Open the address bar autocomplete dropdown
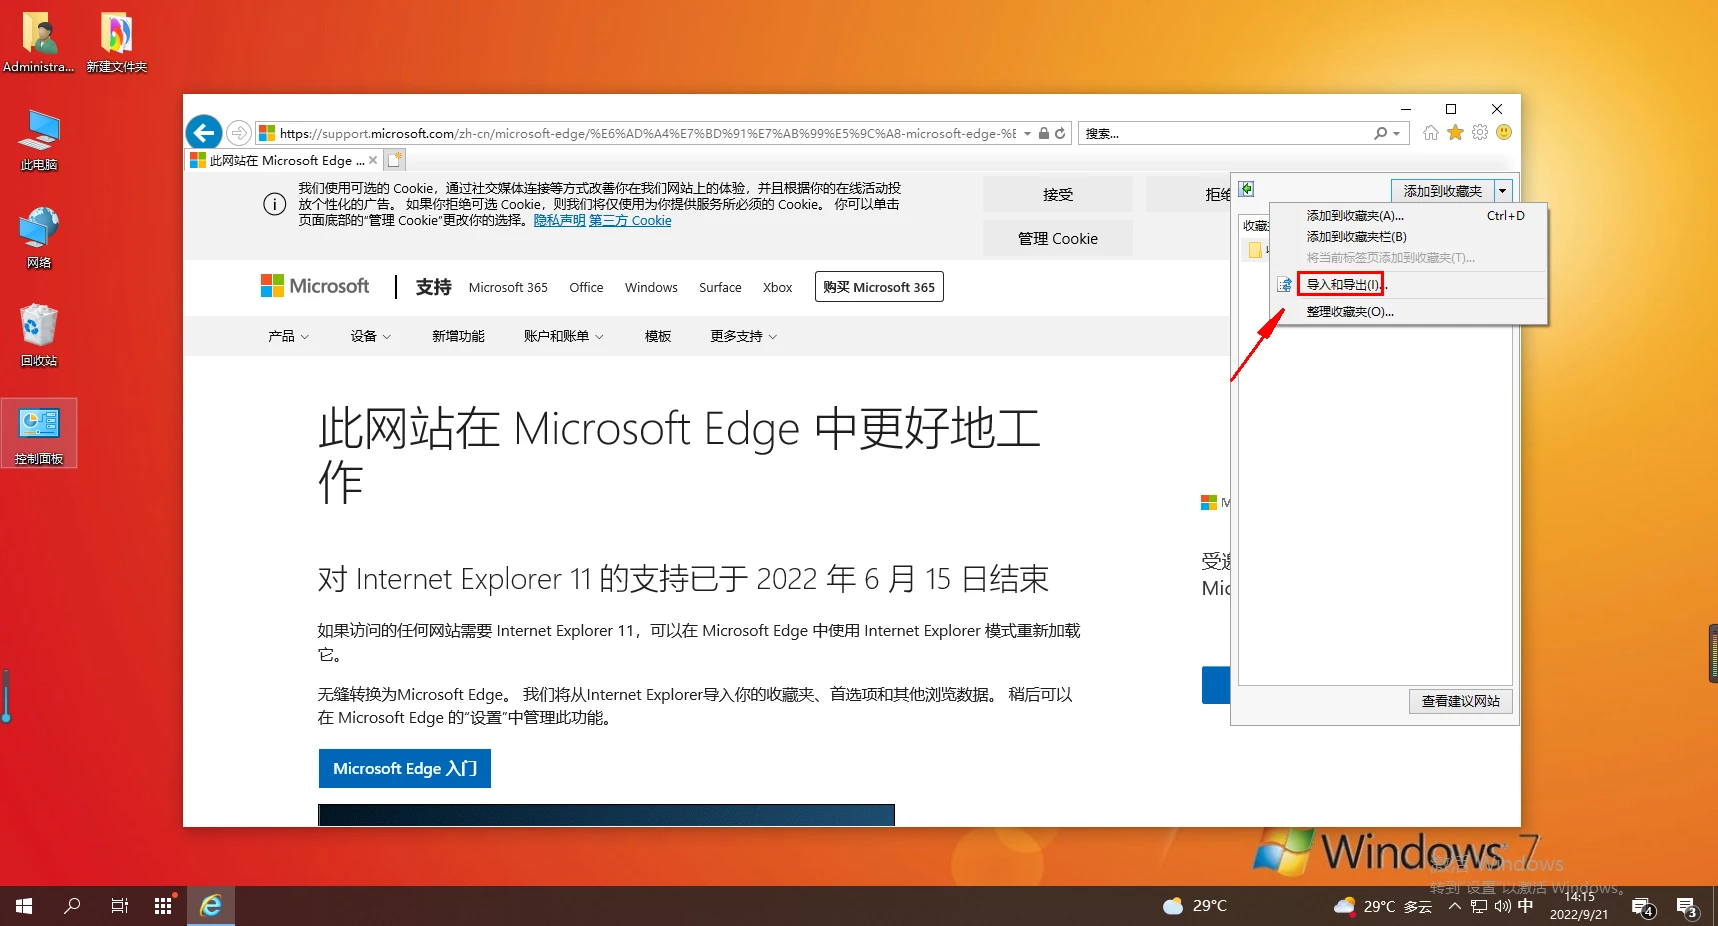The height and width of the screenshot is (926, 1718). (1027, 133)
